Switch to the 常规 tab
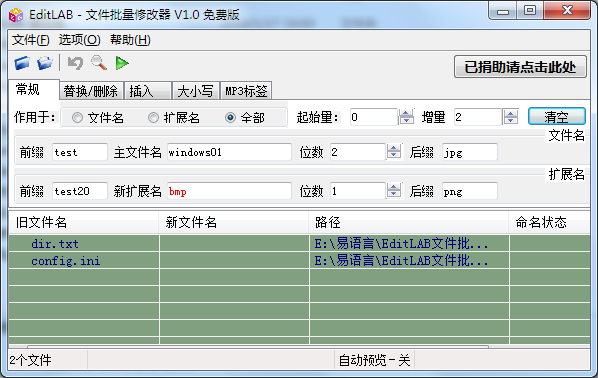The image size is (598, 378). coord(34,90)
